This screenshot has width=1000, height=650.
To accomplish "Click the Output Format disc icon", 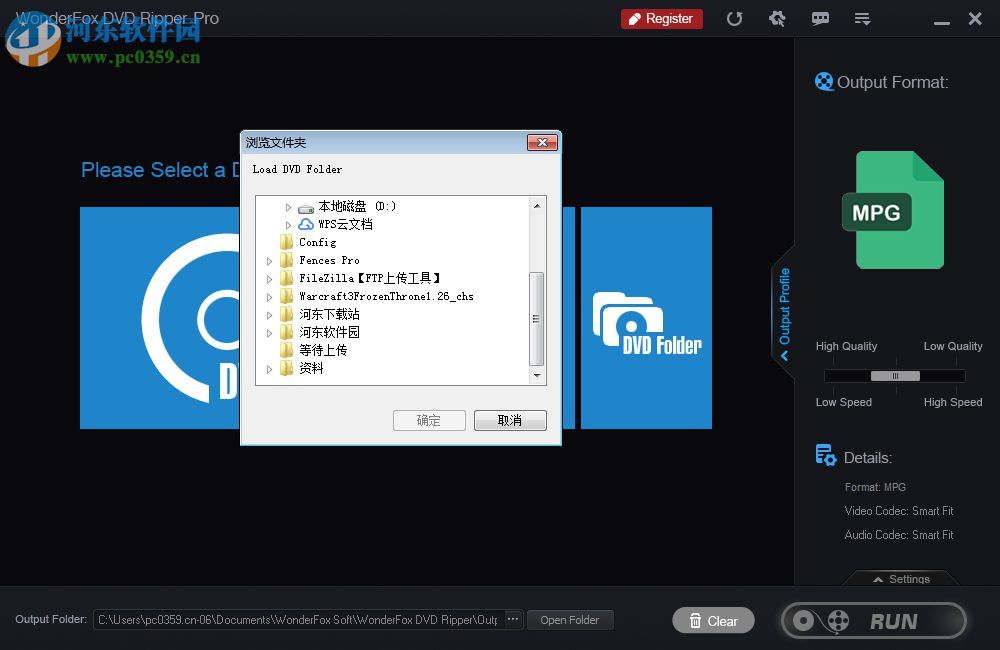I will [x=823, y=82].
